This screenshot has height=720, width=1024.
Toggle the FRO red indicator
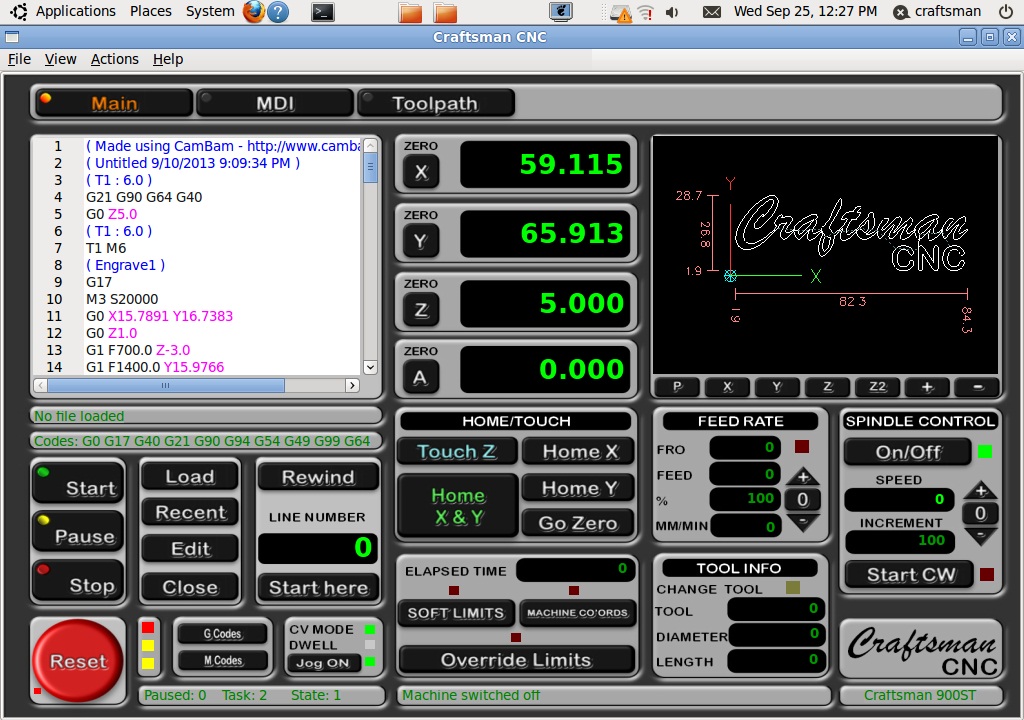(802, 447)
